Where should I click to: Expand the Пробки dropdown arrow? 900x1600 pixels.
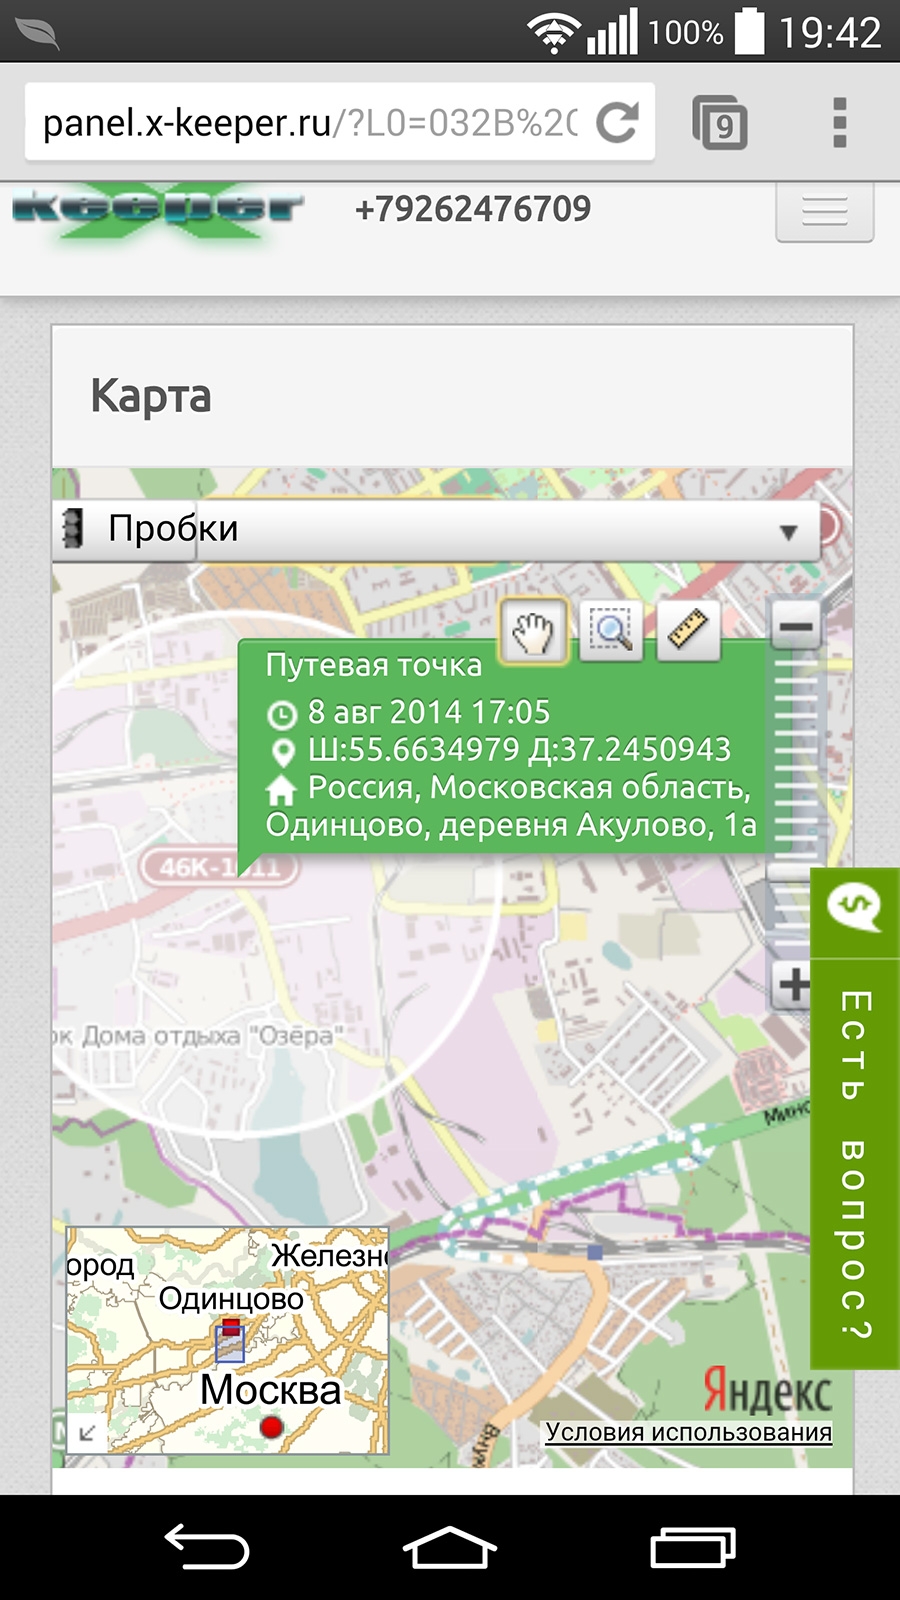(788, 531)
